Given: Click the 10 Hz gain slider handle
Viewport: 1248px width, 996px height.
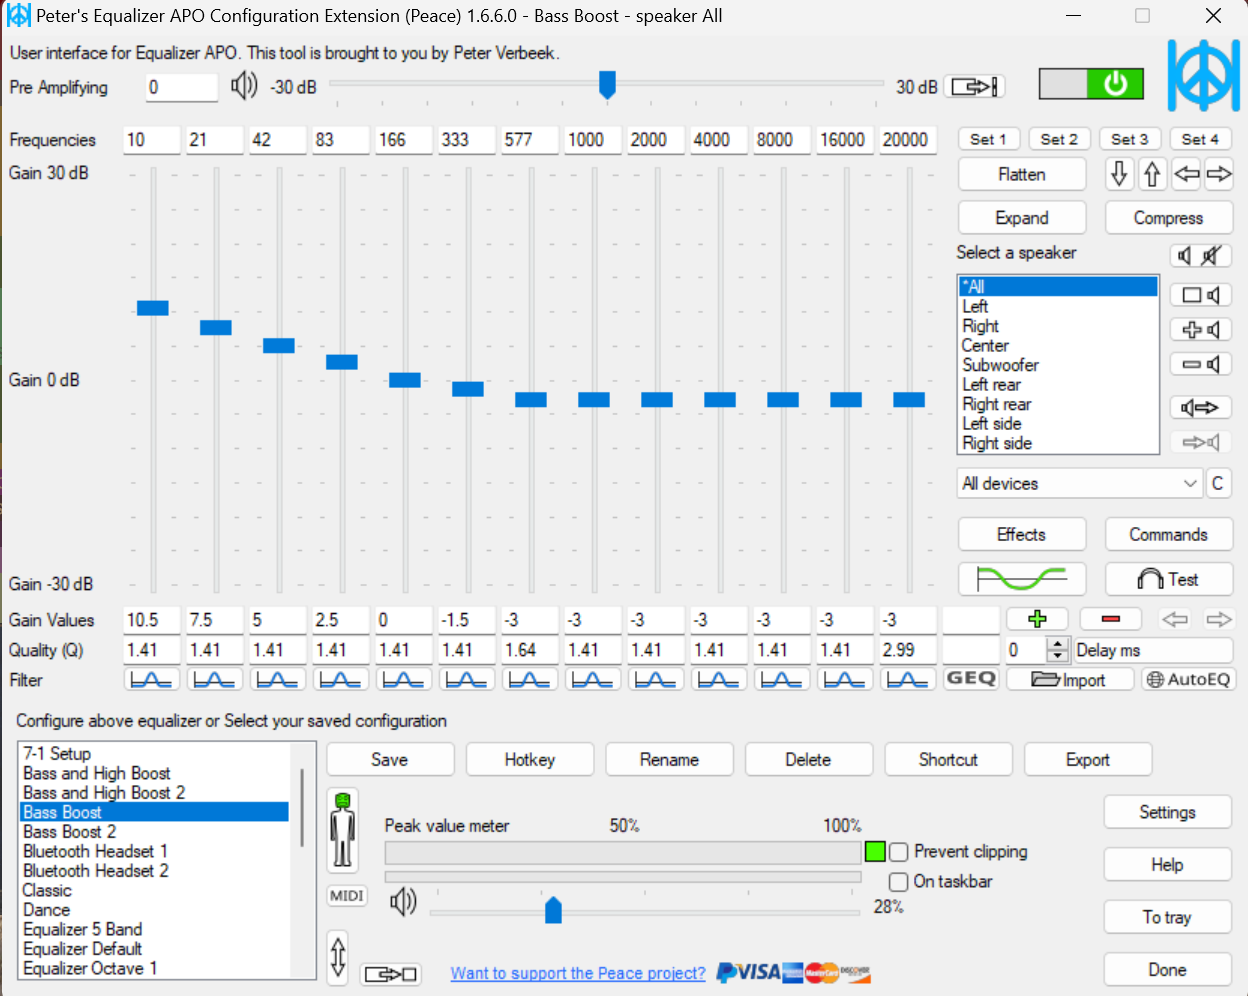Looking at the screenshot, I should [x=153, y=308].
